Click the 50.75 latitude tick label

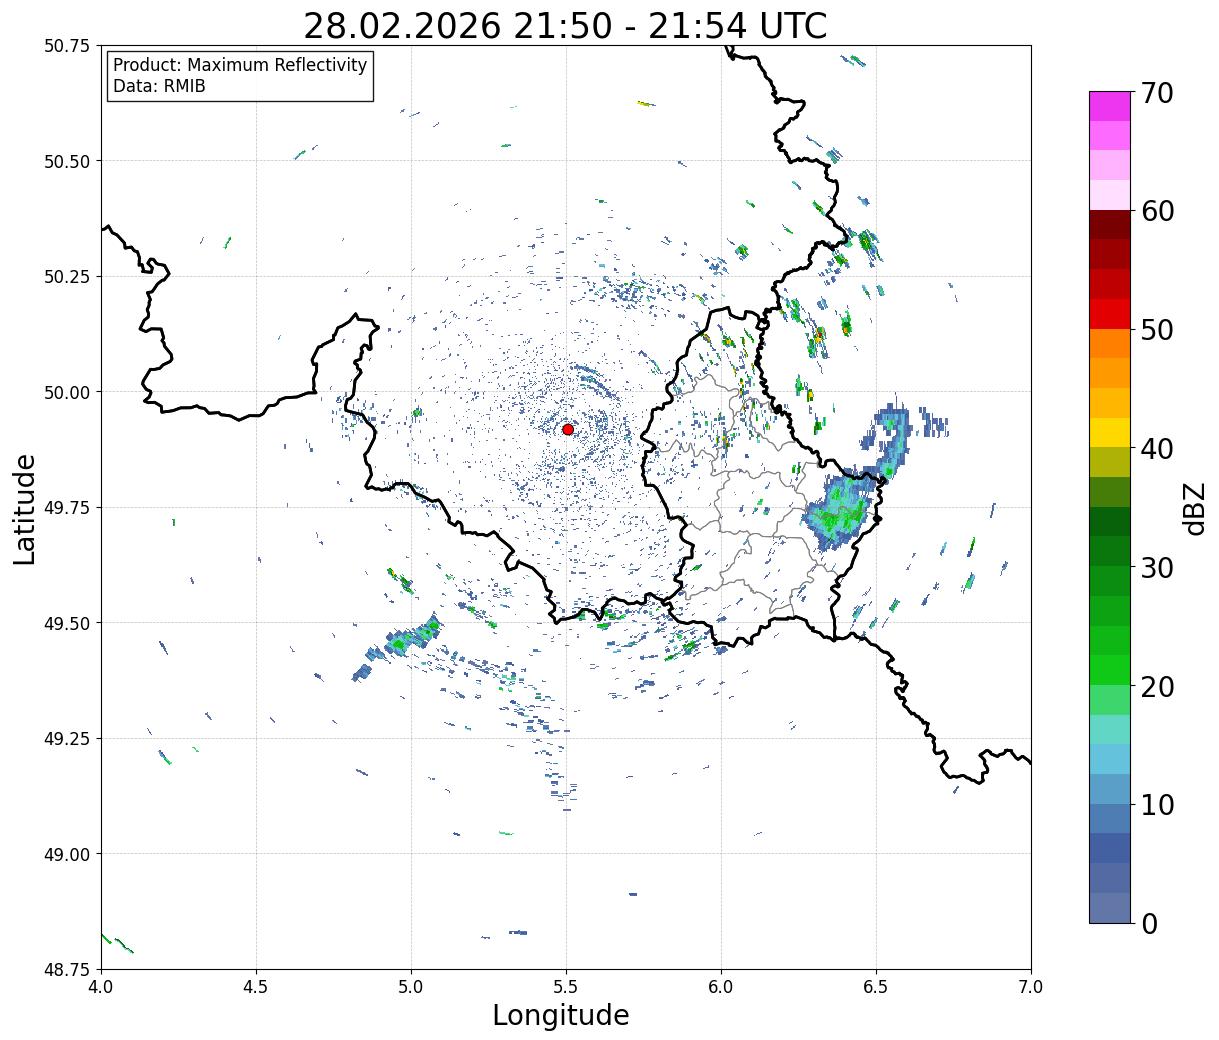66,46
